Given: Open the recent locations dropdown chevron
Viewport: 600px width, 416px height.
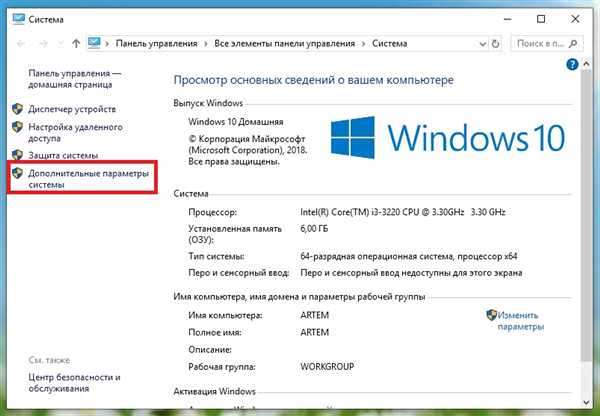Looking at the screenshot, I should [60, 44].
